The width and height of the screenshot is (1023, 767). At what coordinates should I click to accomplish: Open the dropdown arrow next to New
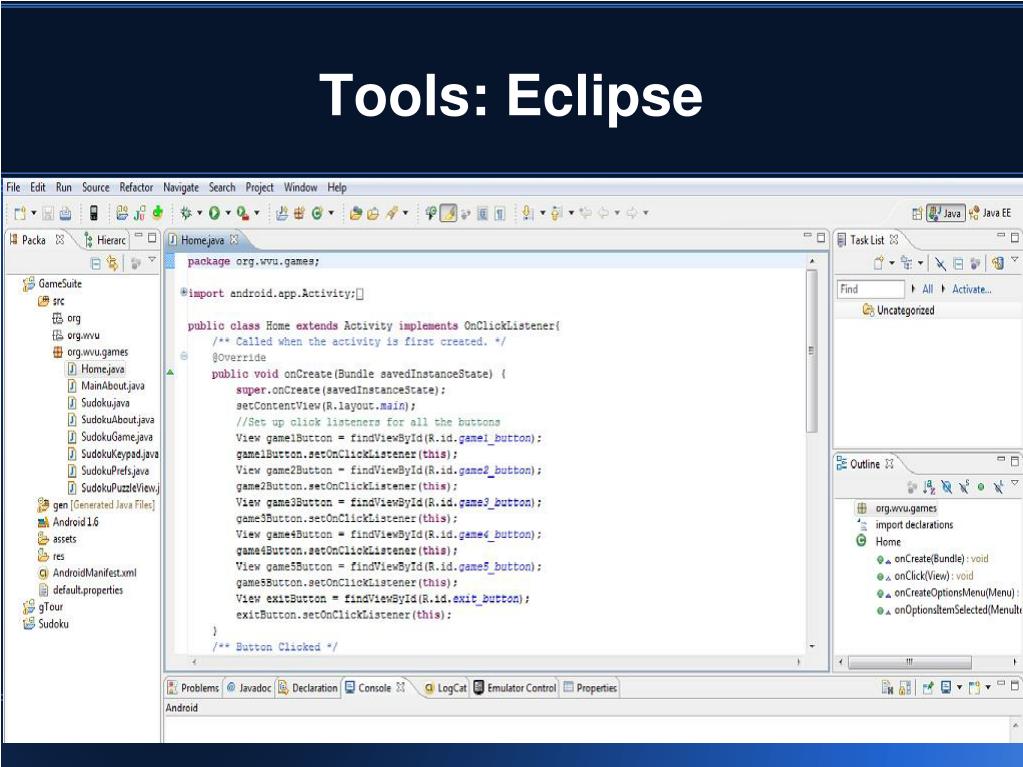[x=34, y=213]
